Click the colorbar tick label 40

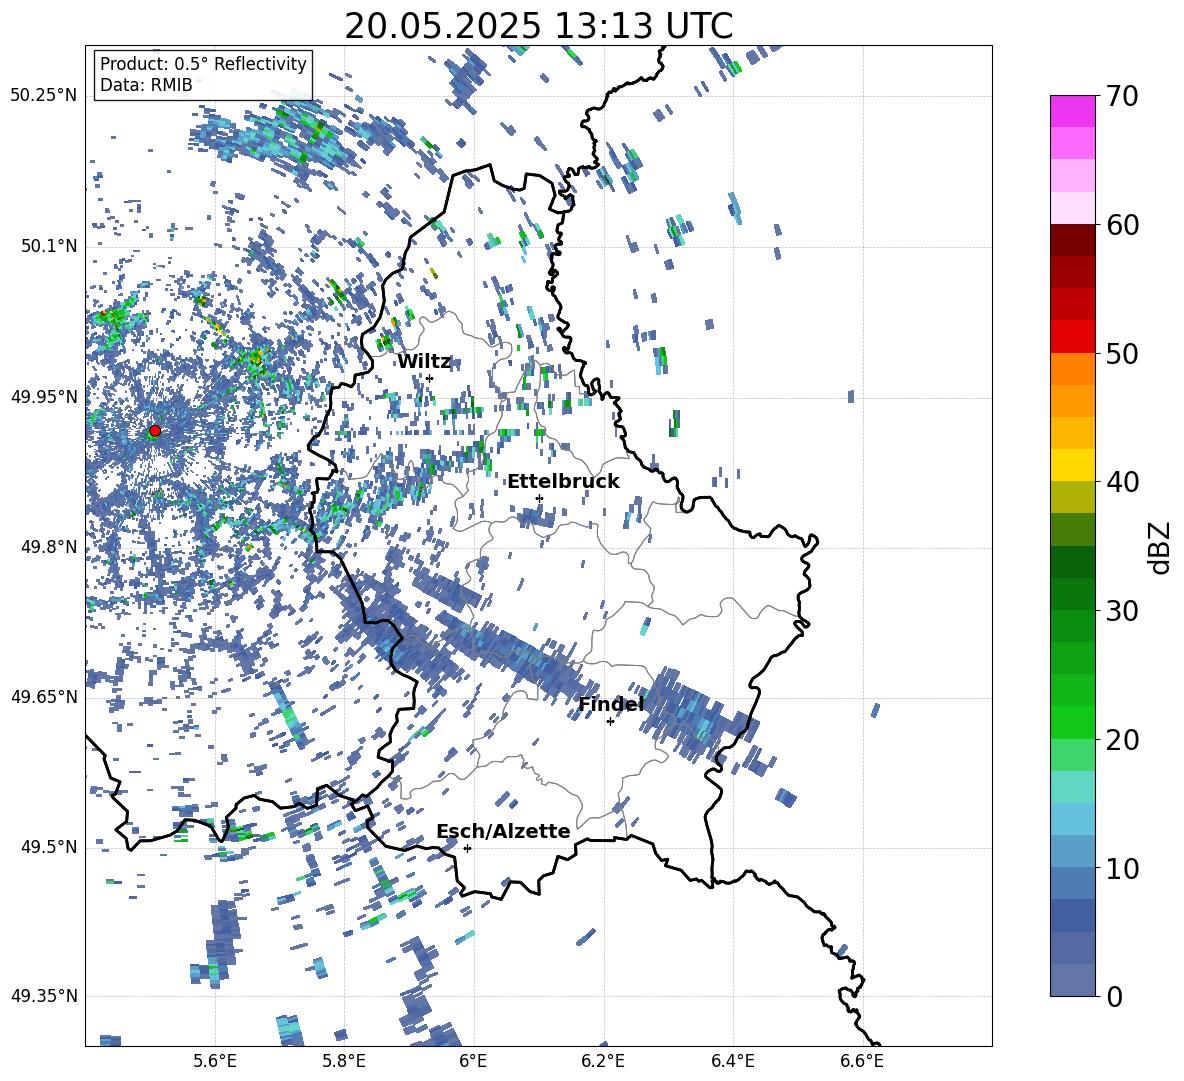coord(1122,482)
